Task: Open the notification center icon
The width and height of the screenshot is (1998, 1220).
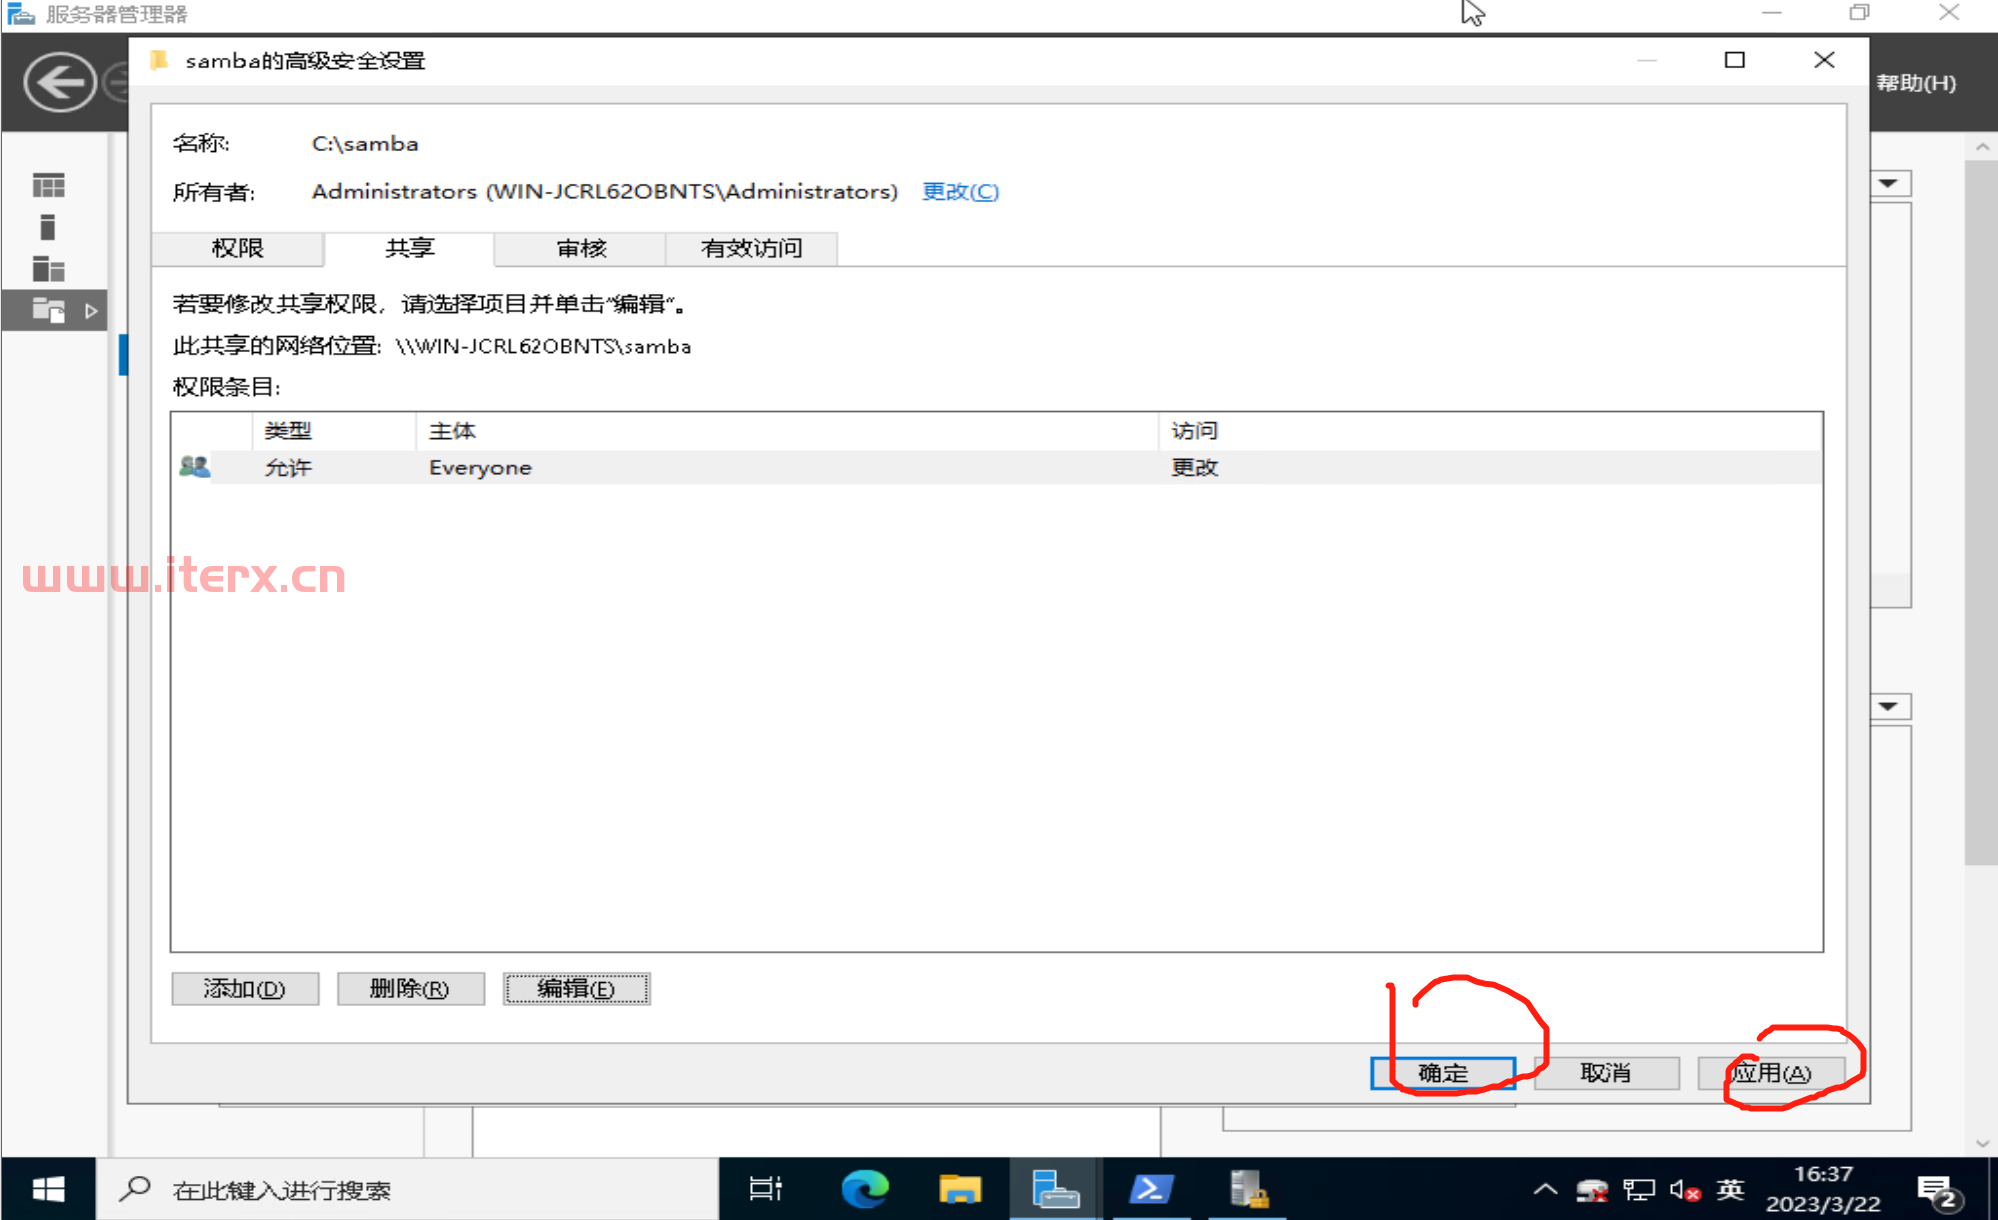Action: click(x=1938, y=1191)
